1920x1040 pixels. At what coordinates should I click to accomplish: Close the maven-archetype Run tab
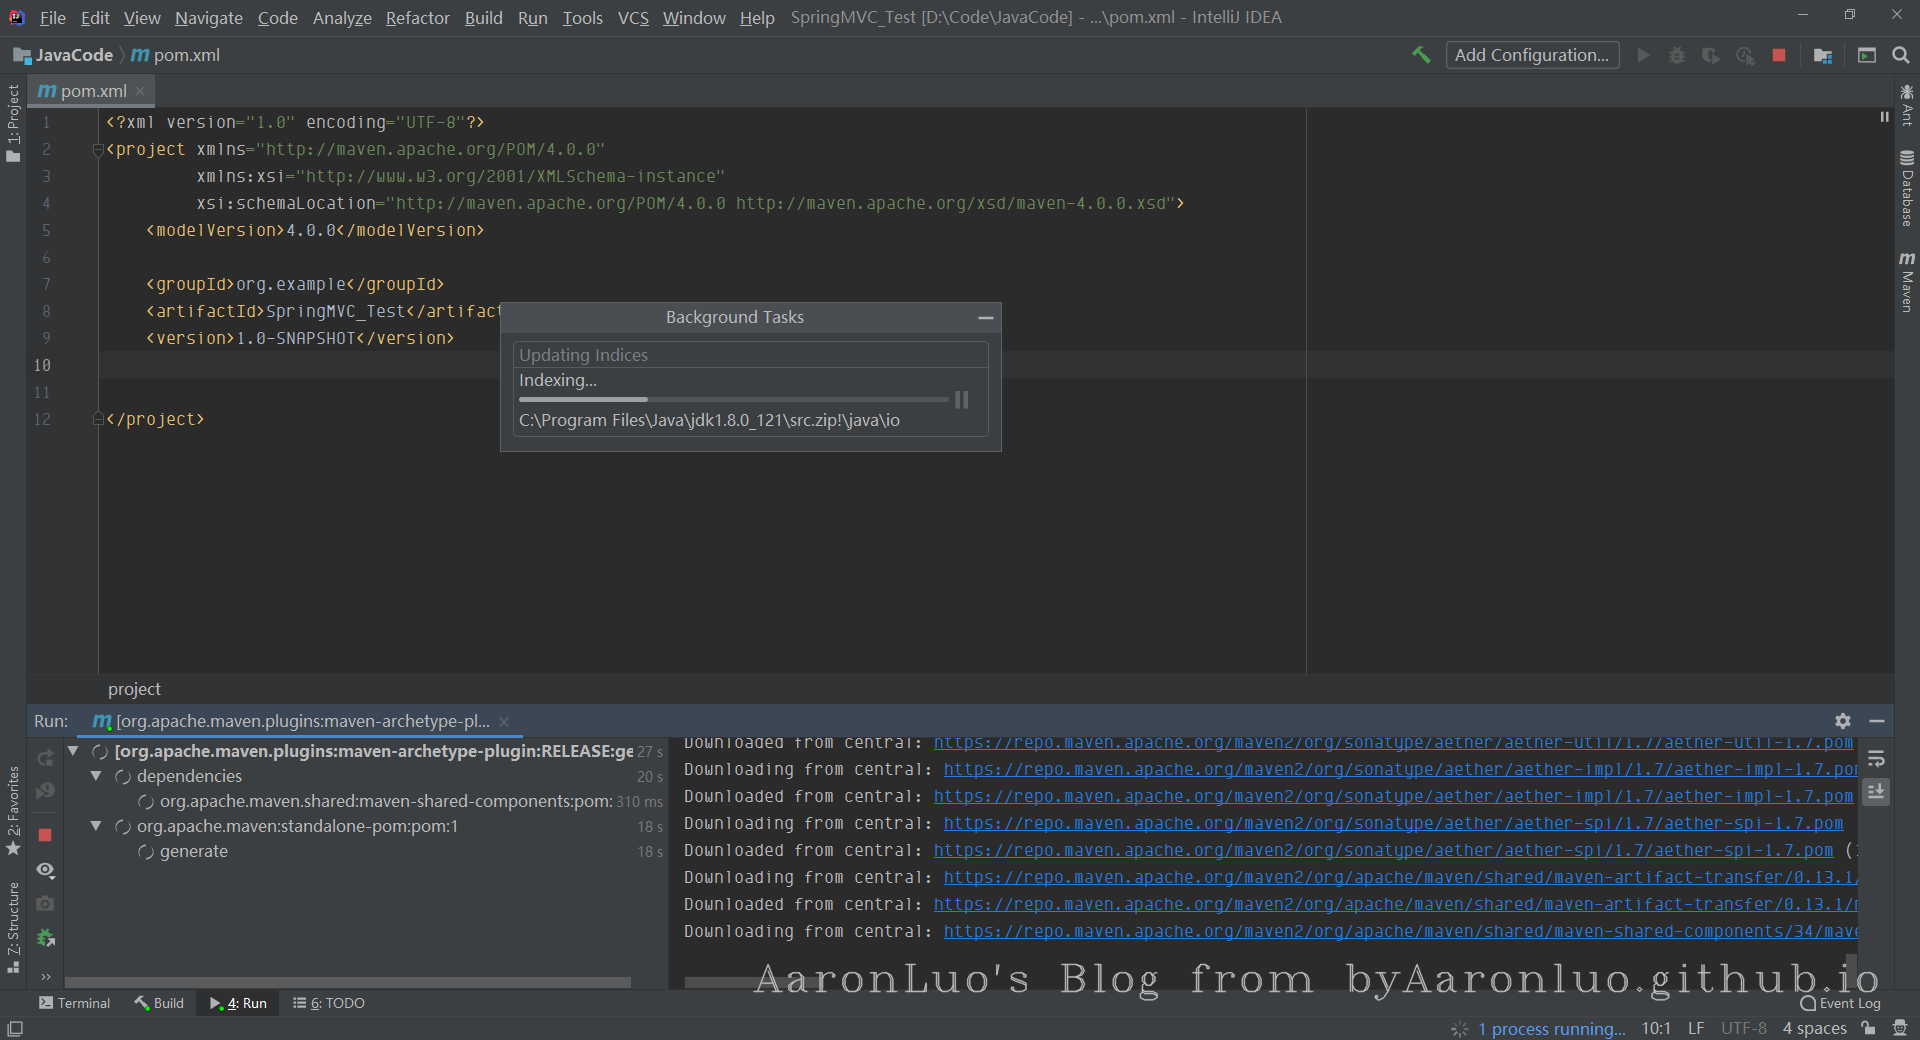[x=504, y=721]
